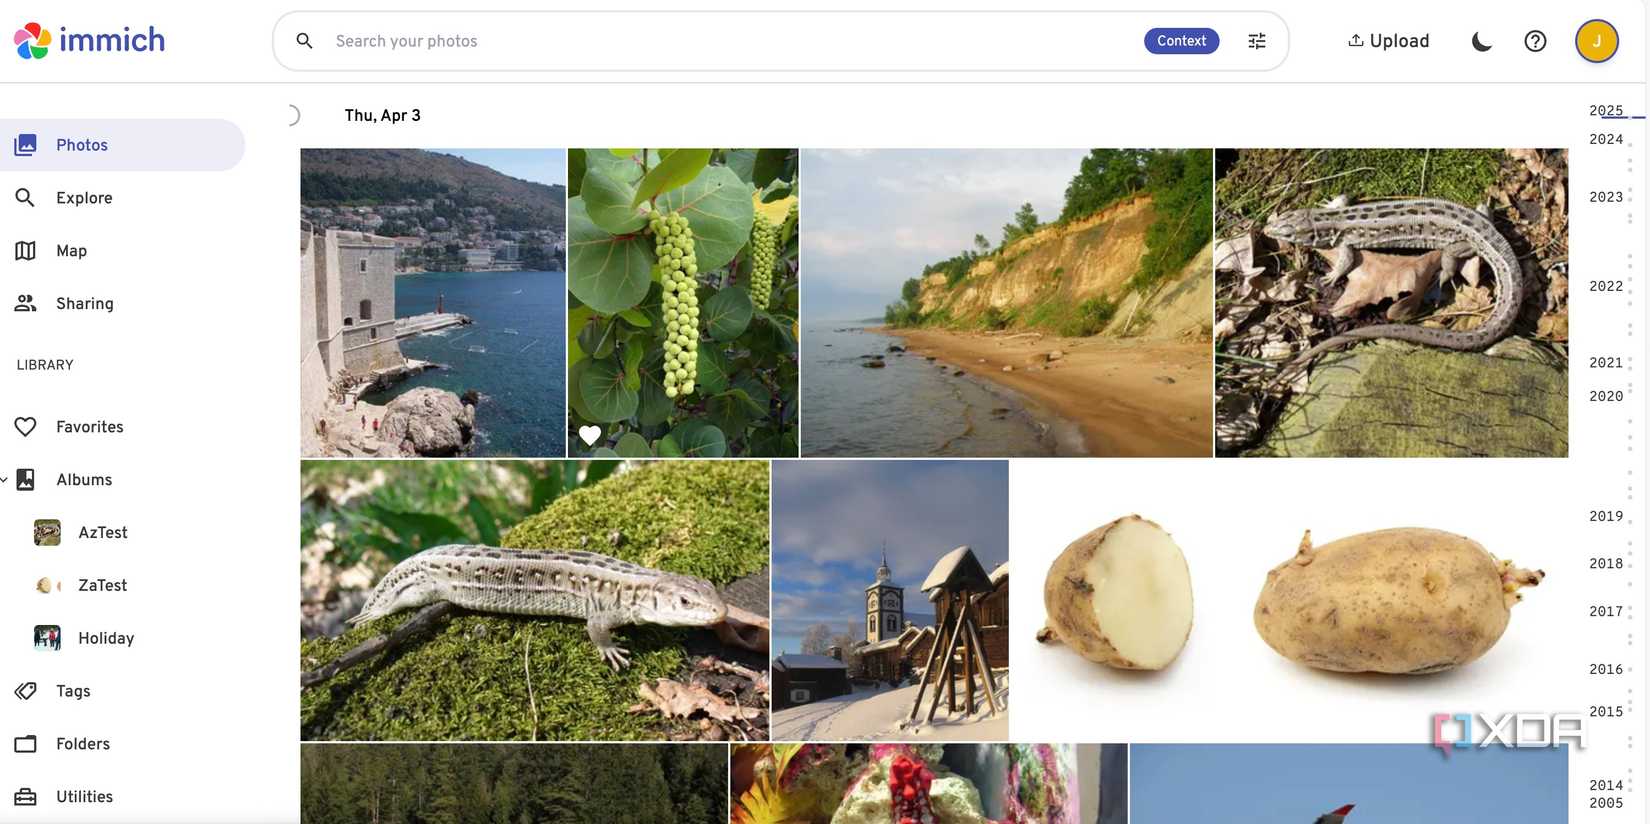Click the Immich logo
The image size is (1650, 824).
89,40
